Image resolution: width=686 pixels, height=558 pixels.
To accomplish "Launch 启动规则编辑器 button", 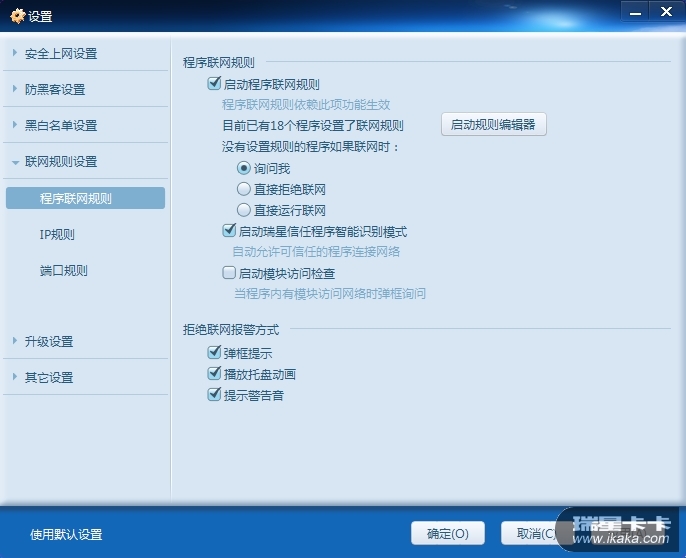I will click(494, 124).
